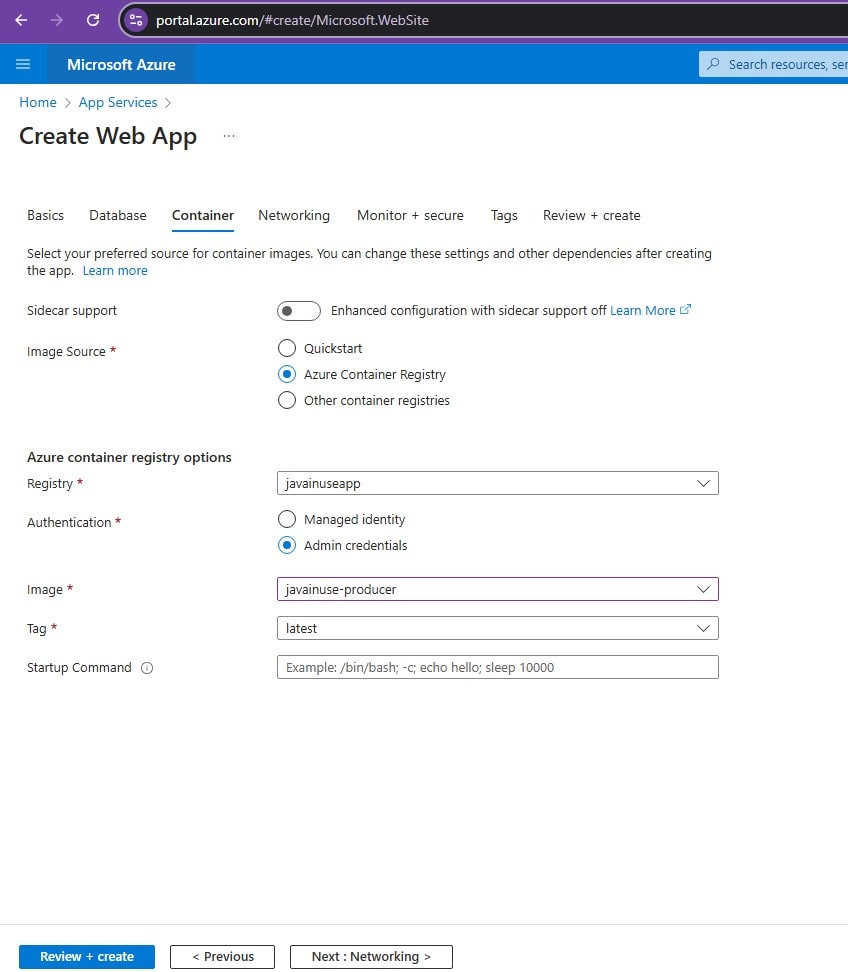Open the sidecar Learn More link
Image resolution: width=848 pixels, height=972 pixels.
pos(643,311)
